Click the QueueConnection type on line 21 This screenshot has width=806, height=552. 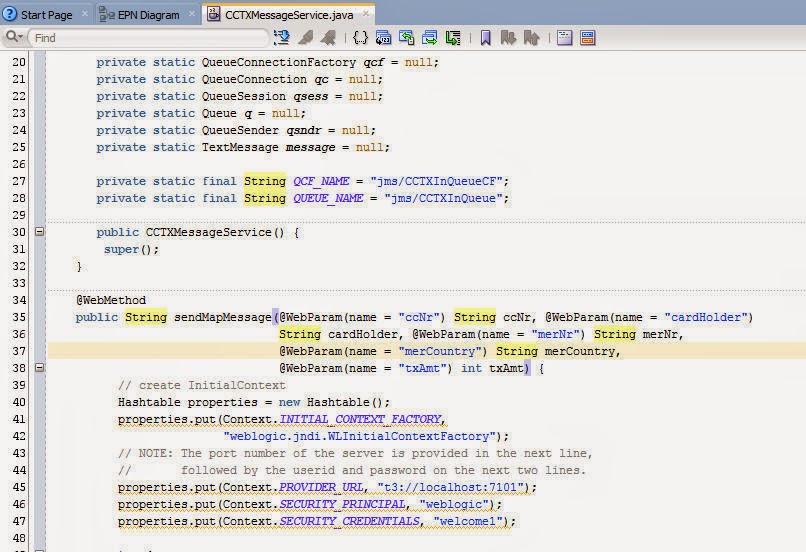(x=254, y=79)
